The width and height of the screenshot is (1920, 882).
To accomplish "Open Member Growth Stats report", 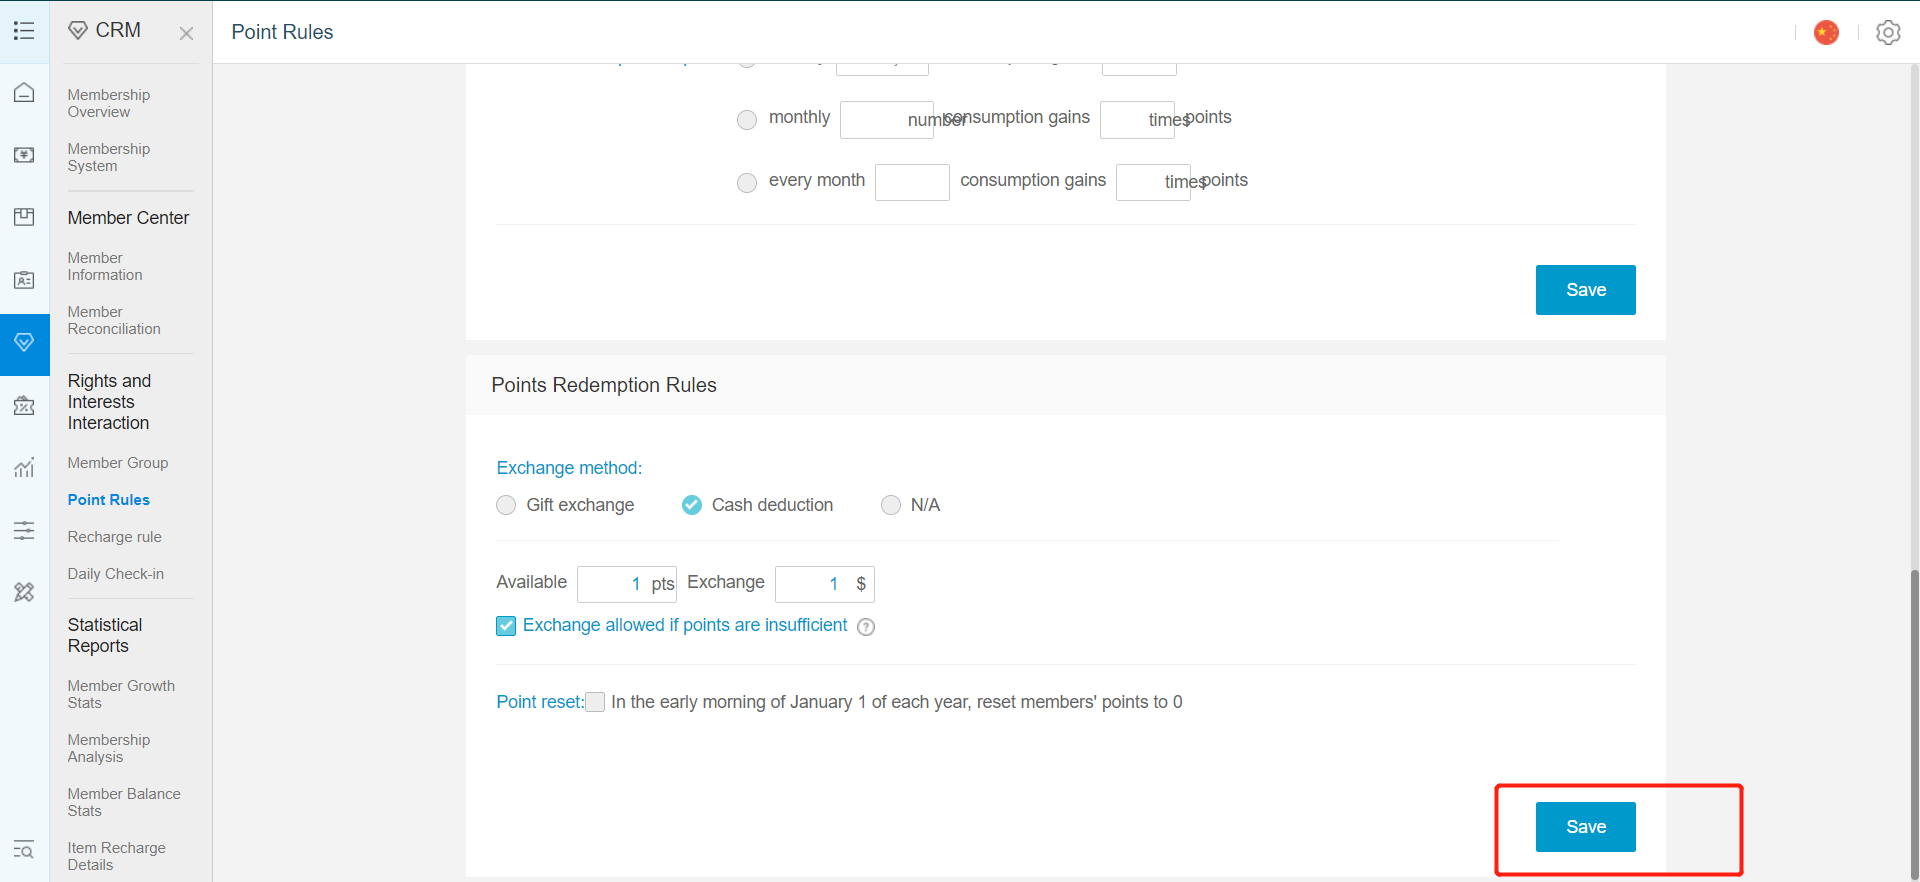I will [x=121, y=694].
